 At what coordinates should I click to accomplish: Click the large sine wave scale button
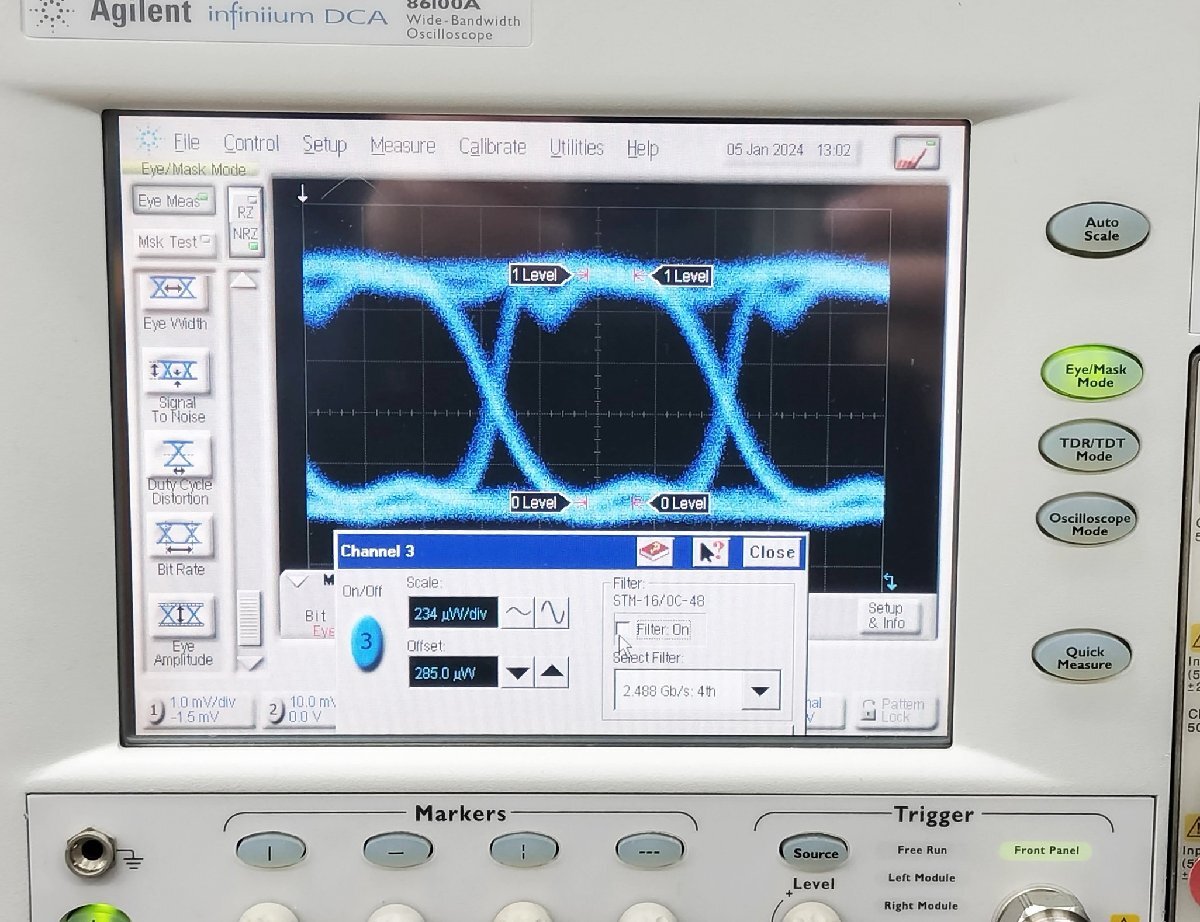coord(552,612)
